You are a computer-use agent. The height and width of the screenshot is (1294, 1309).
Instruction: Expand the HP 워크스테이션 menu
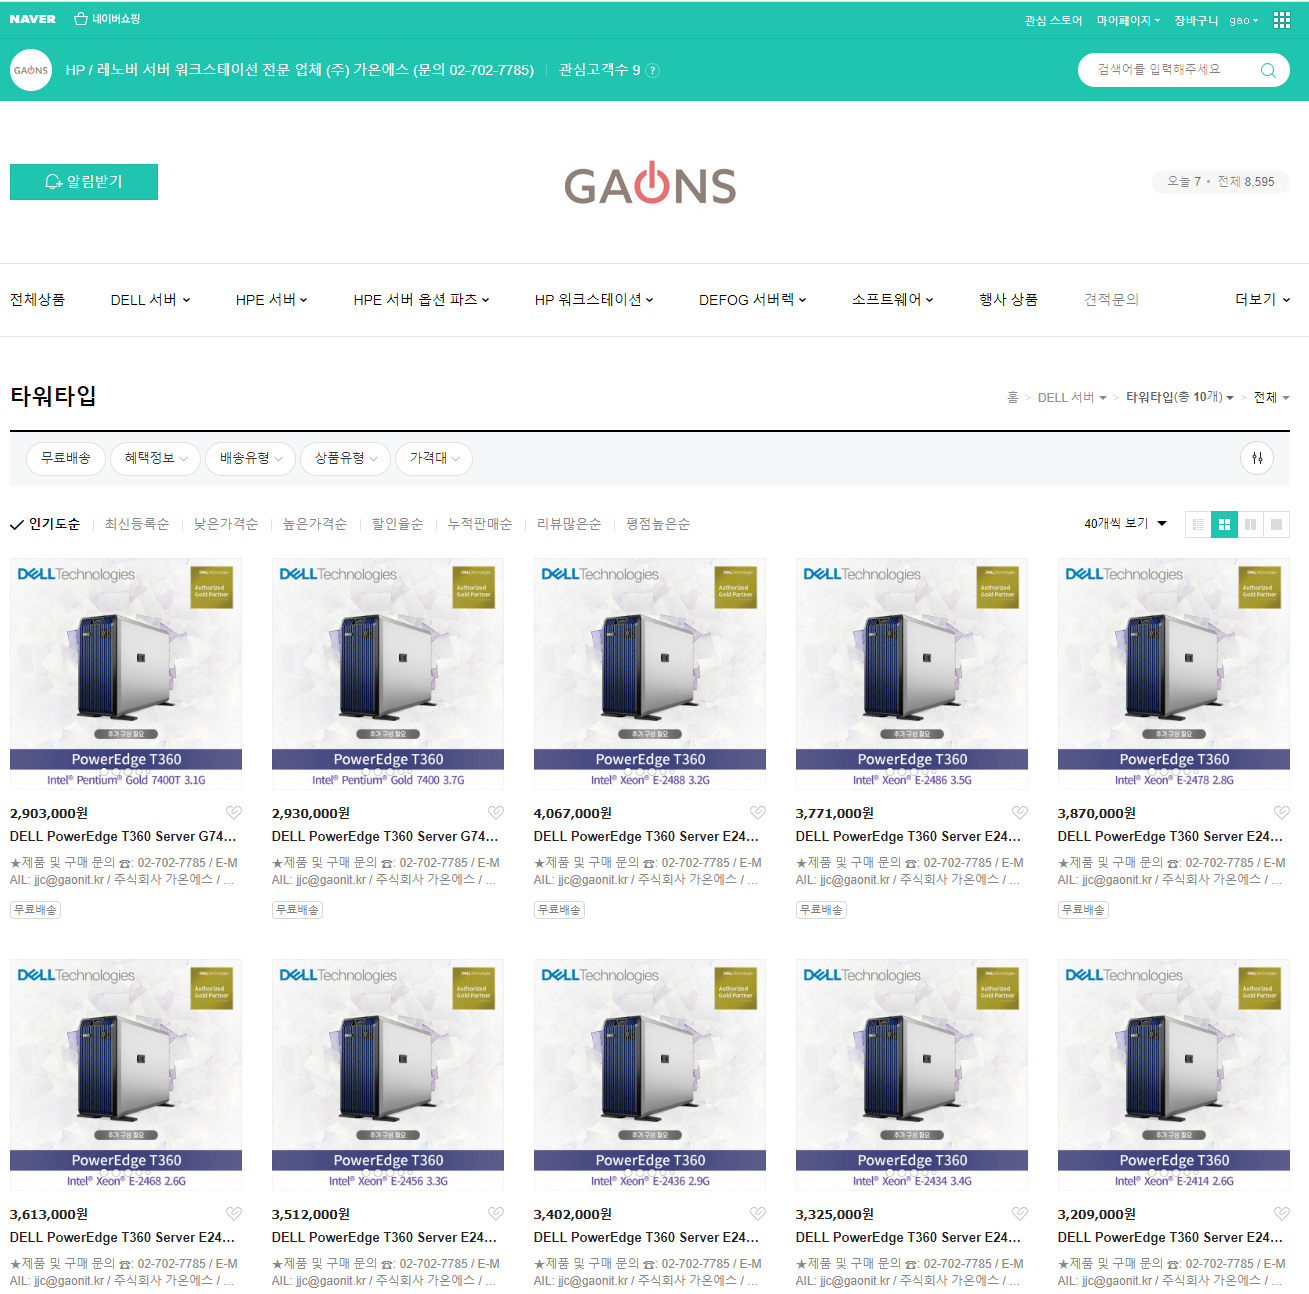[594, 300]
